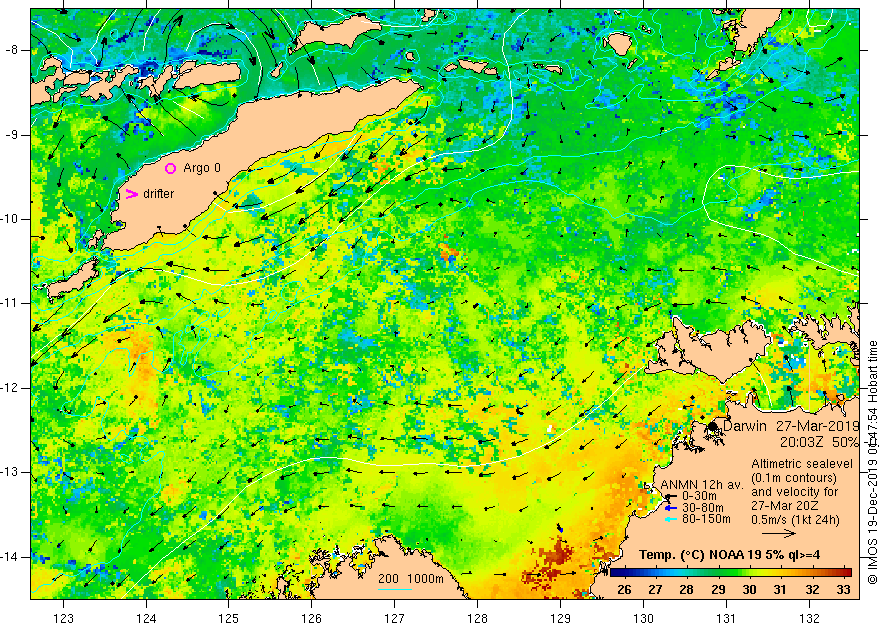Click the dark blue end of temperature colorbar

616,573
